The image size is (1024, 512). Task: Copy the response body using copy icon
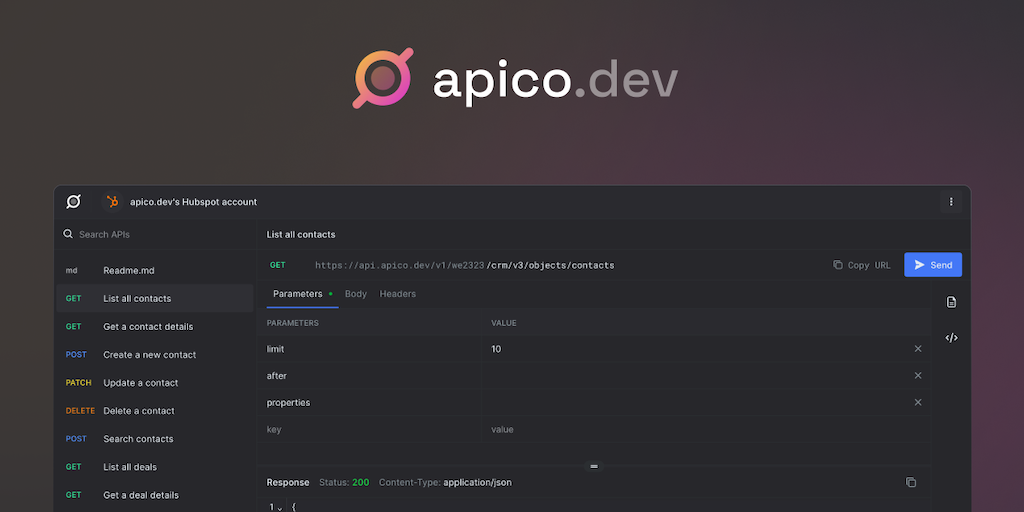click(911, 482)
